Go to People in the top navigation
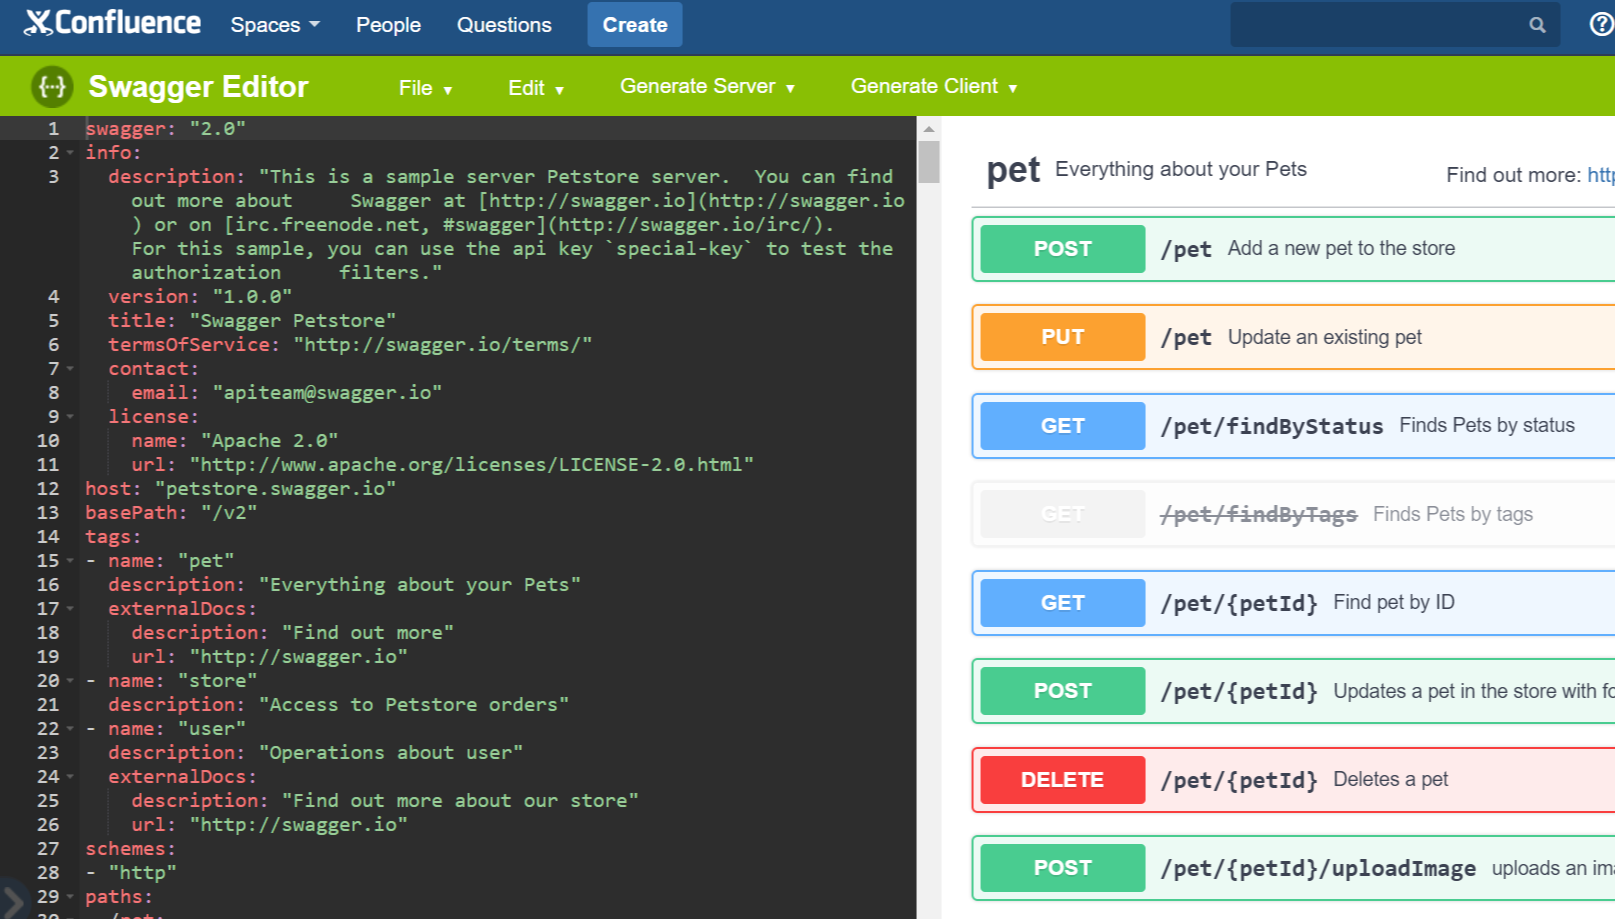 click(388, 25)
